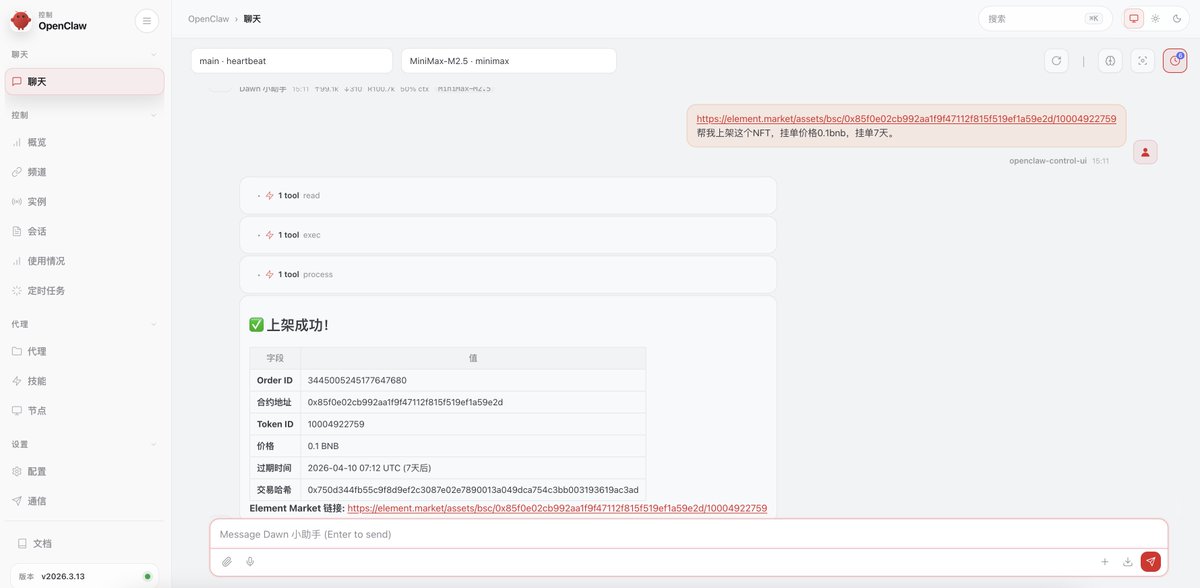
Task: Open the 实例 instances page
Action: coord(85,201)
